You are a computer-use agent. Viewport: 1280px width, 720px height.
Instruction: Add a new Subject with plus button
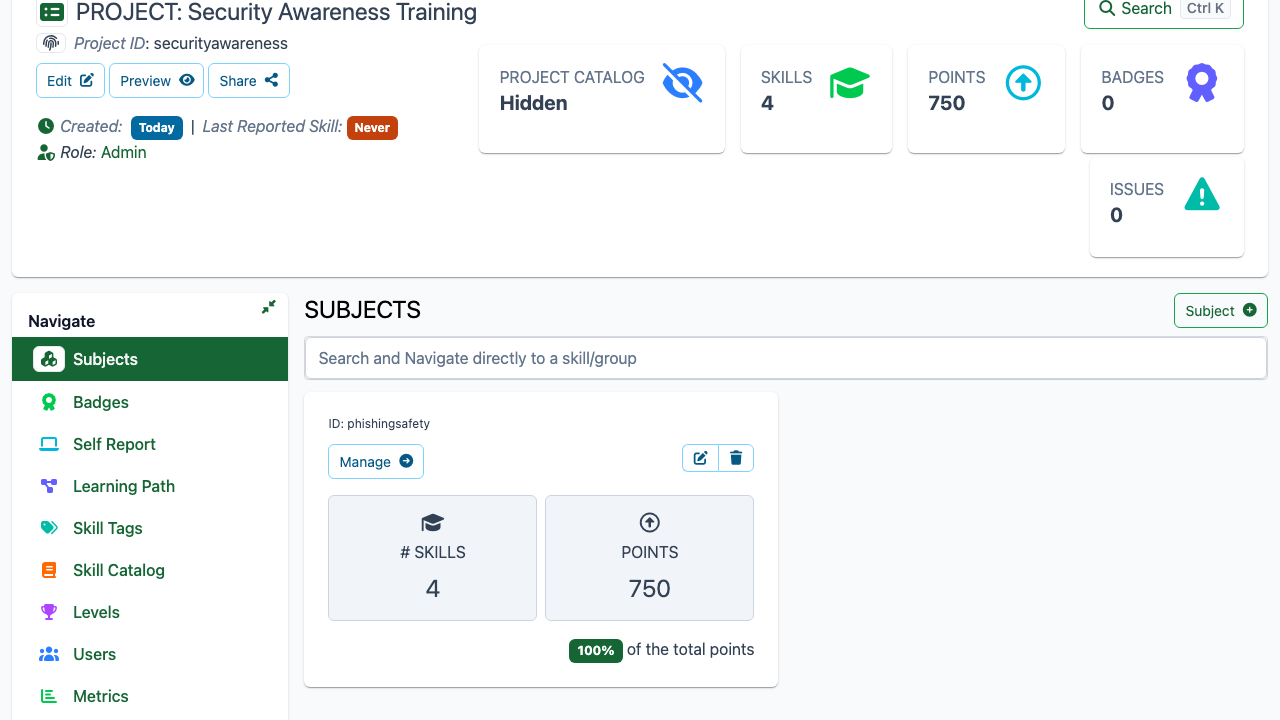point(1221,311)
